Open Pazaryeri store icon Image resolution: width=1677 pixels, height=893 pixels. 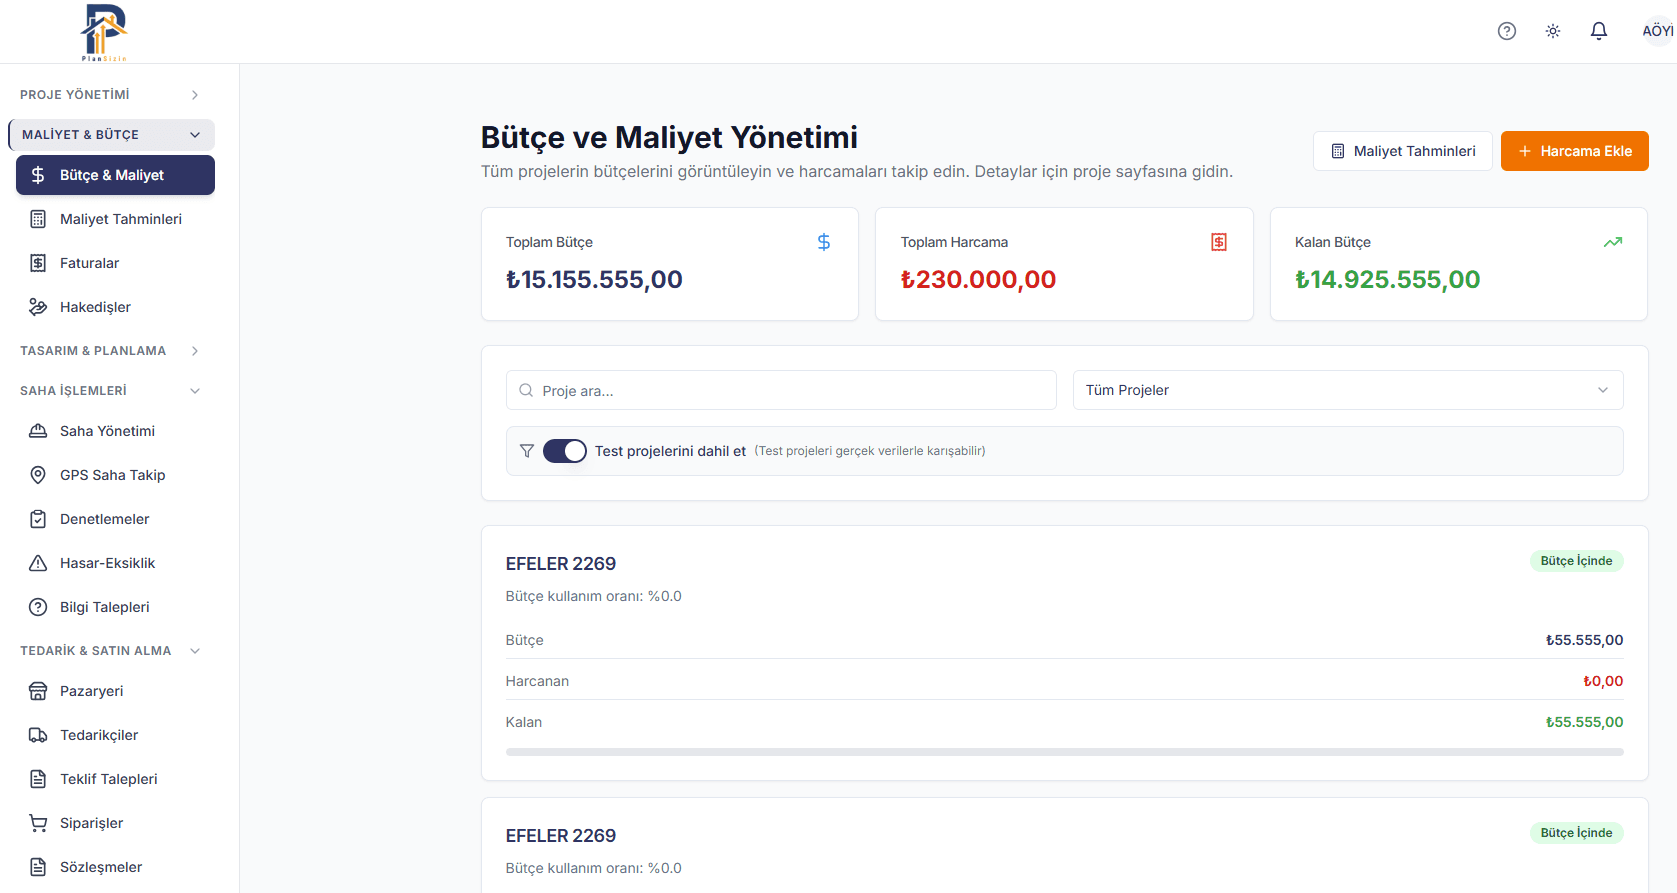tap(38, 691)
